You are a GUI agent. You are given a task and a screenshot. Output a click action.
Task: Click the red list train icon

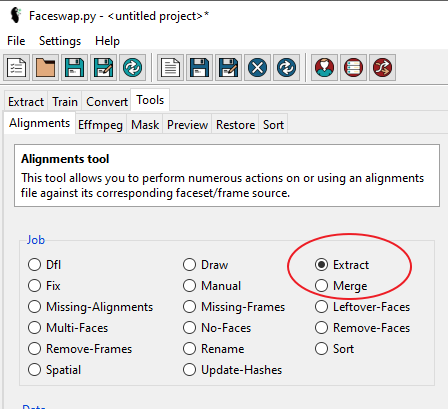(353, 68)
